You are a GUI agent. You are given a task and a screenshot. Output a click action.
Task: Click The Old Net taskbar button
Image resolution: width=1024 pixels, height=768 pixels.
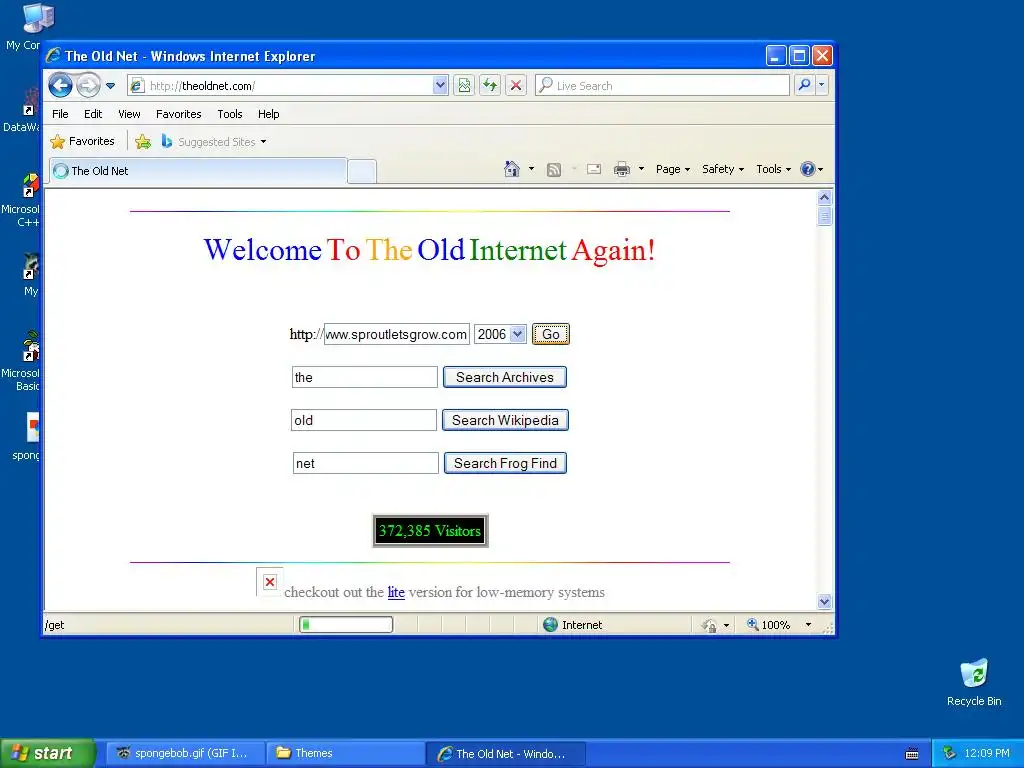coord(506,754)
